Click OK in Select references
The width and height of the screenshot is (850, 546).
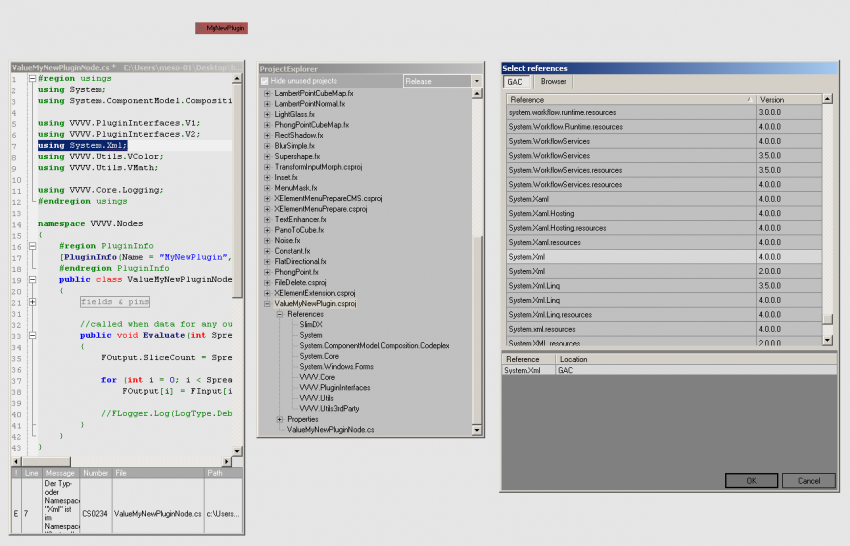751,480
